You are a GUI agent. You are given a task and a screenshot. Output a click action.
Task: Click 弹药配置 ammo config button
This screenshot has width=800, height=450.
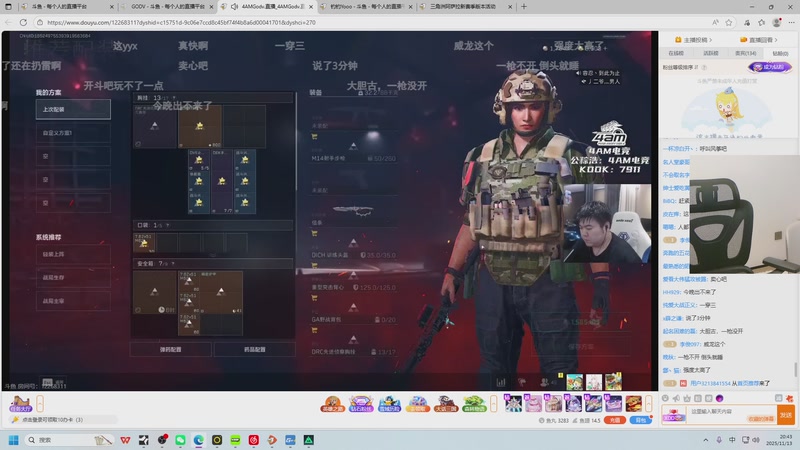pos(170,349)
